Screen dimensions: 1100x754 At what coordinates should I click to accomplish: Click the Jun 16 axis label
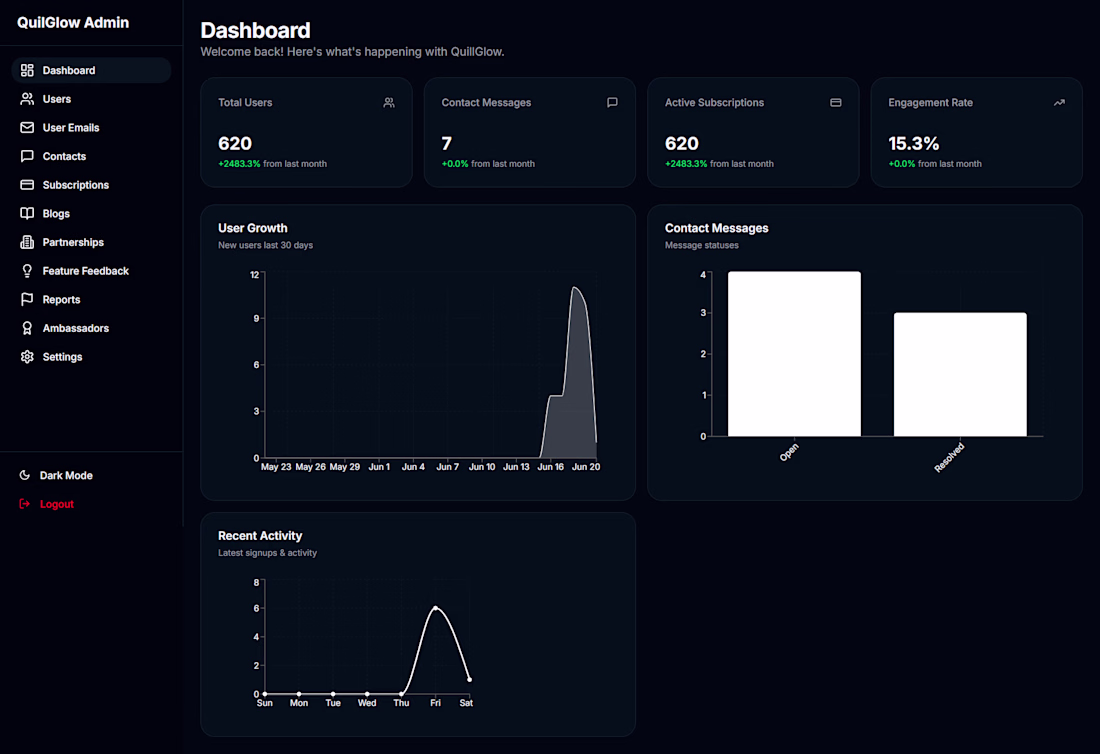pyautogui.click(x=551, y=467)
